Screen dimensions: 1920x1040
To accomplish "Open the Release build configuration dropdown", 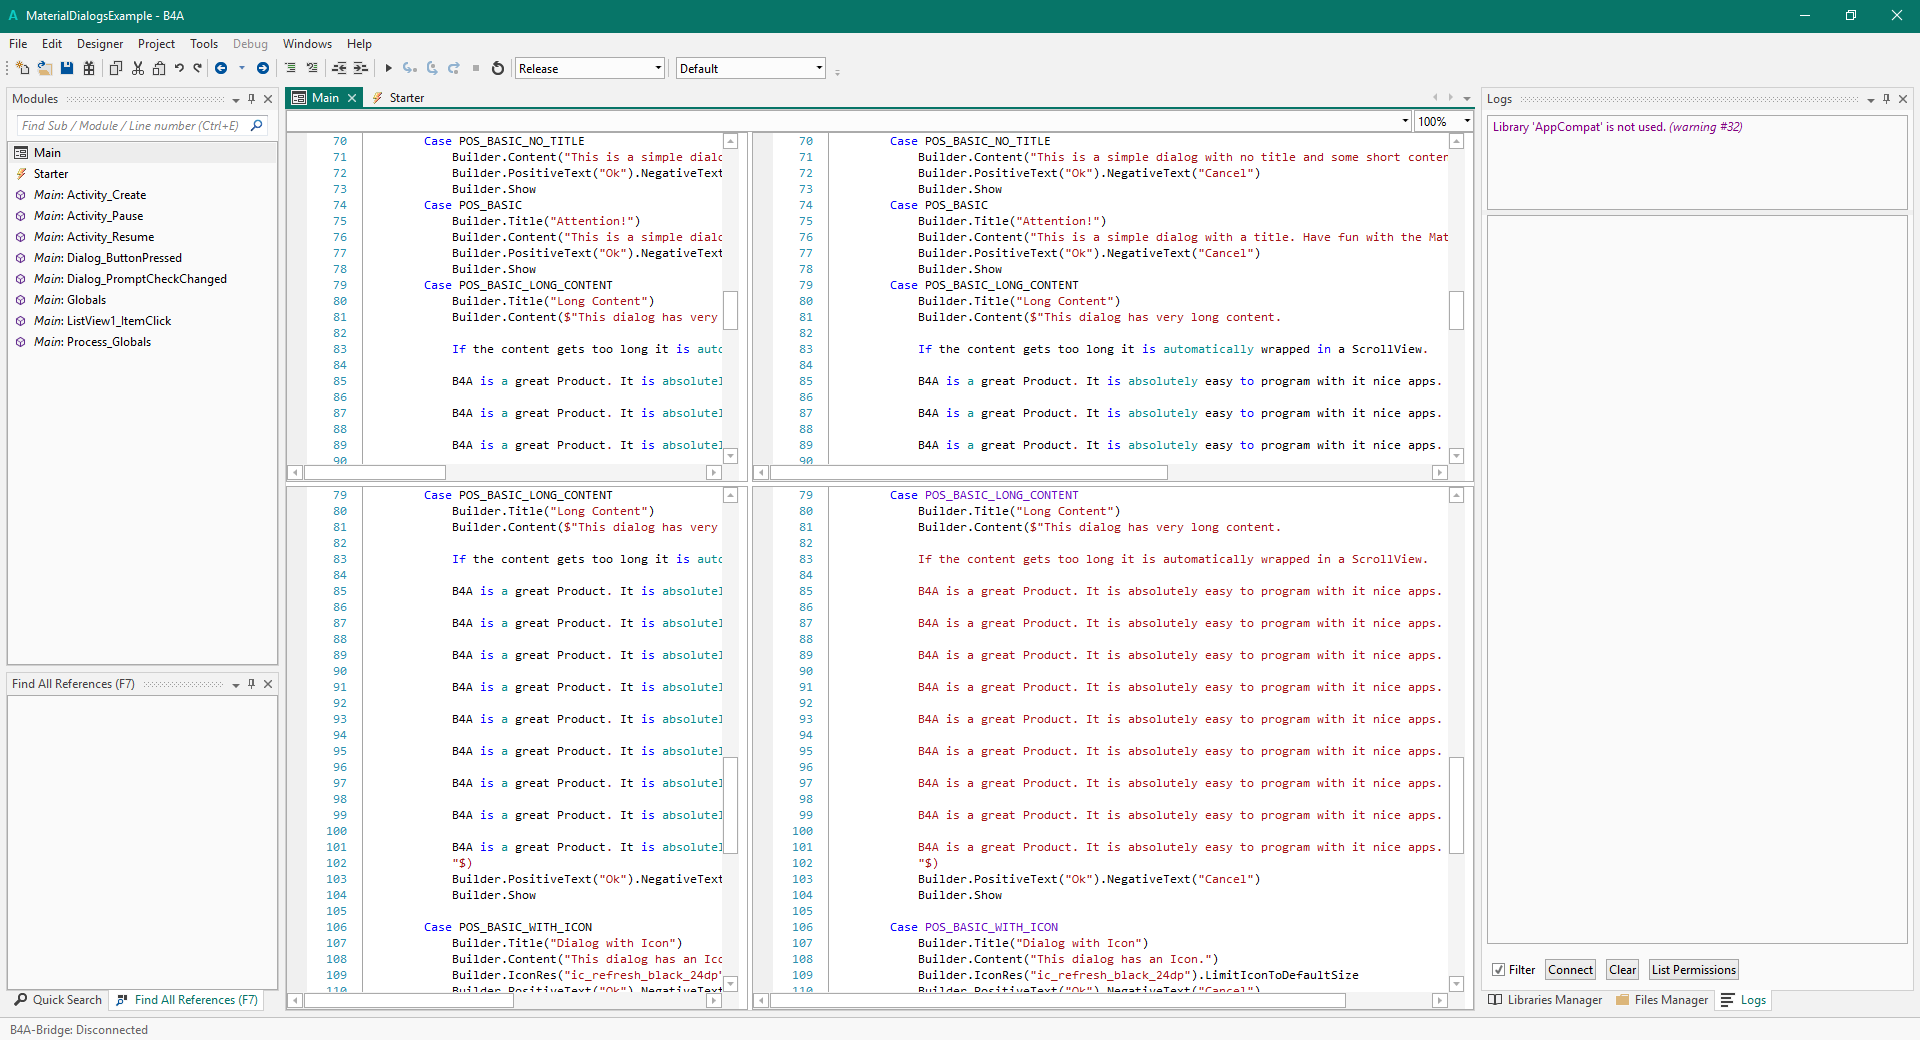I will pyautogui.click(x=590, y=68).
